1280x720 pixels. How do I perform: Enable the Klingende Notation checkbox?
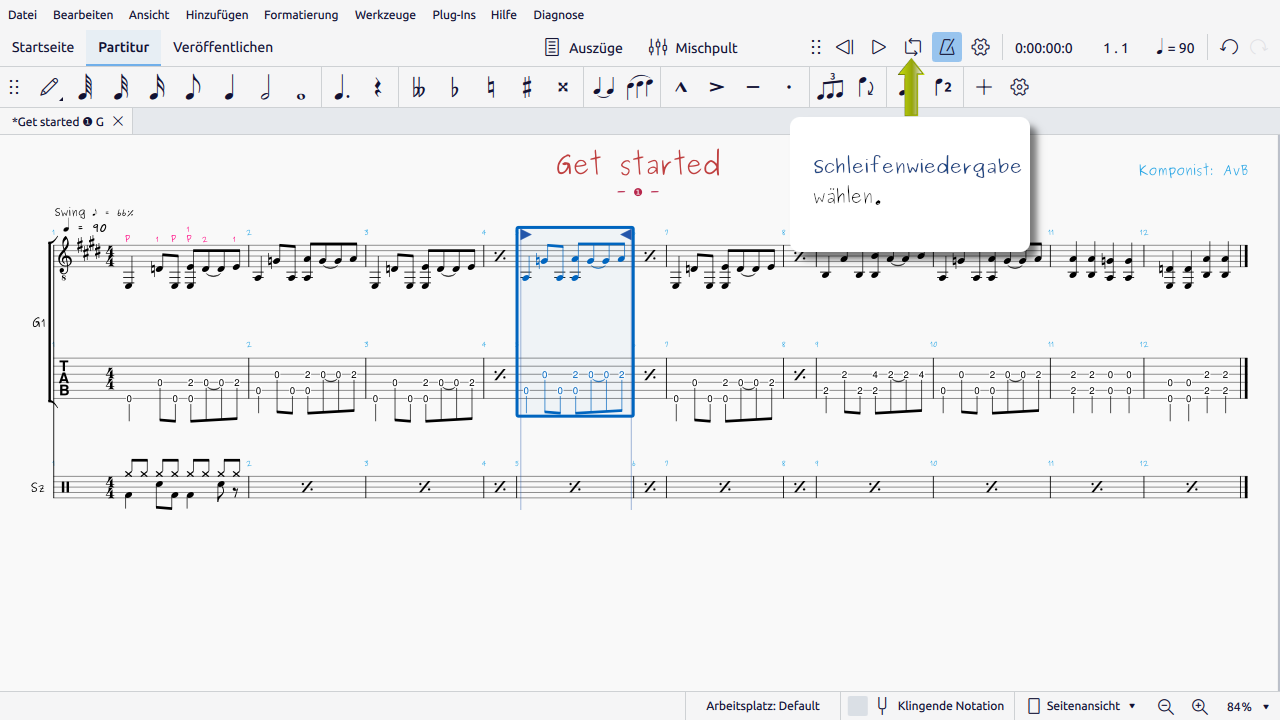[x=857, y=706]
